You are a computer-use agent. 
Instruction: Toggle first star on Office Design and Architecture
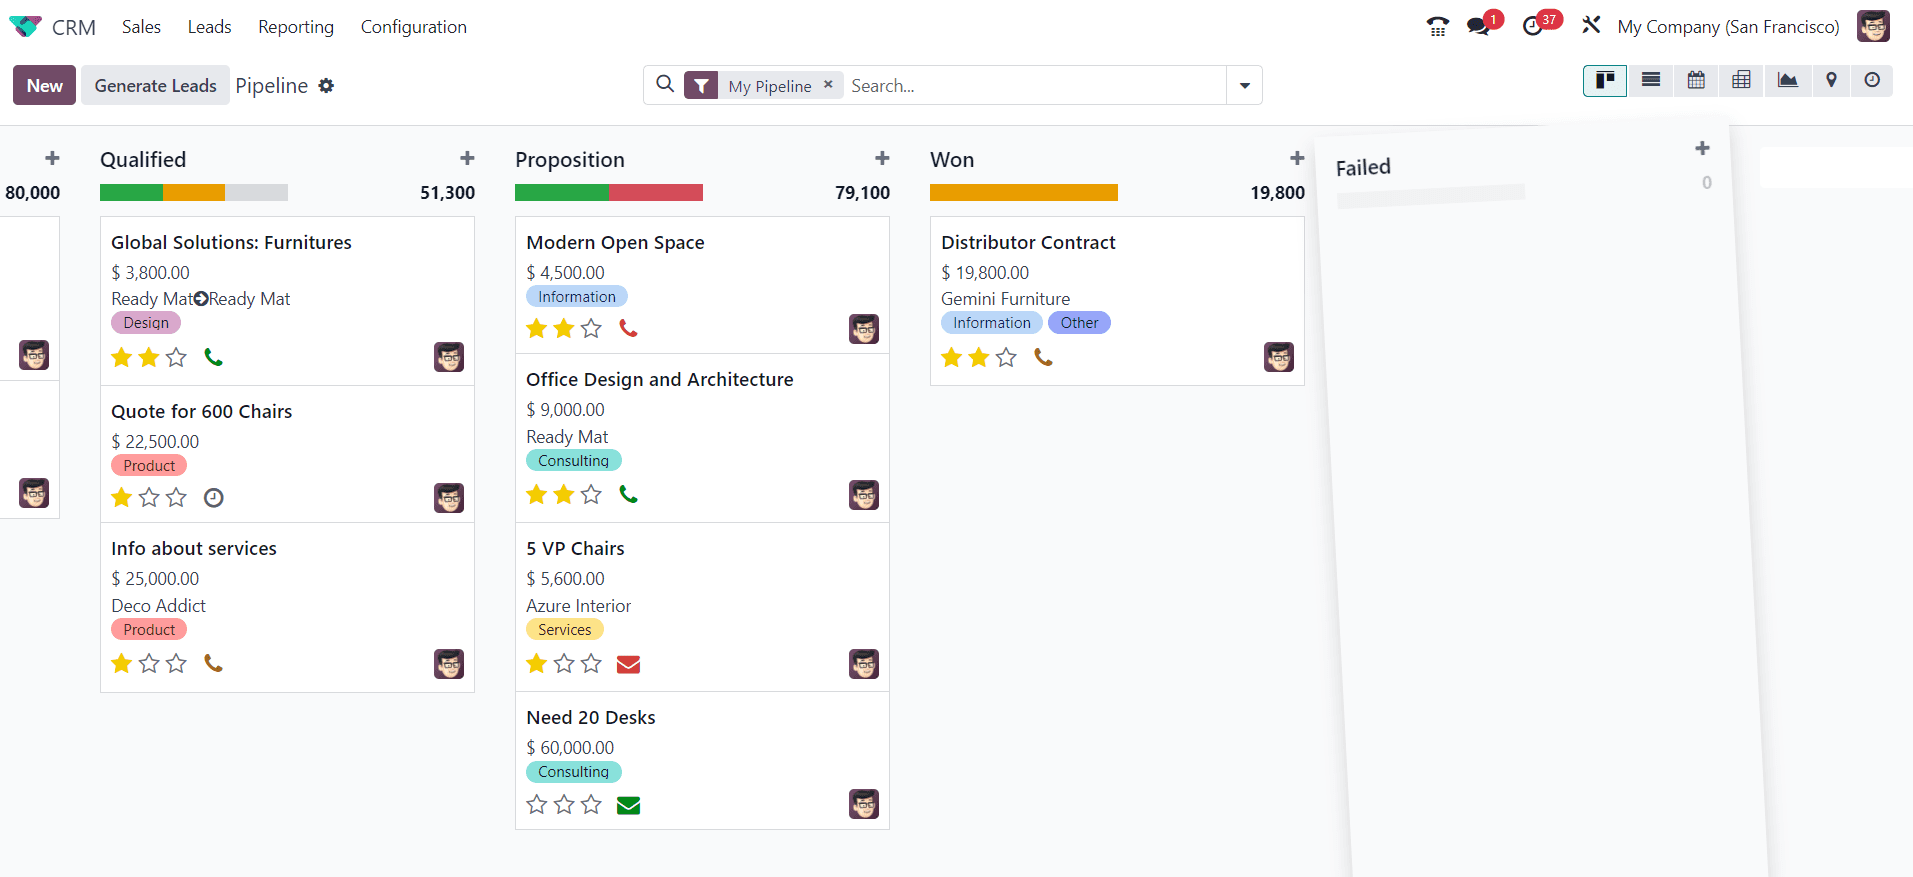(537, 494)
